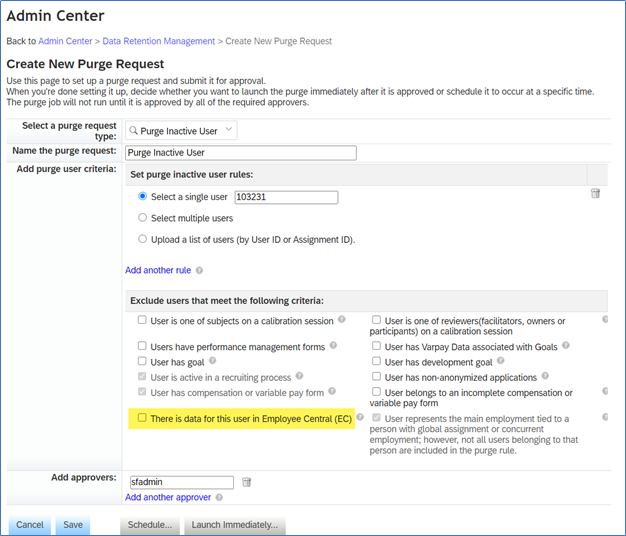This screenshot has width=626, height=536.
Task: Check User is one of reviewers on calibration session
Action: 376,320
